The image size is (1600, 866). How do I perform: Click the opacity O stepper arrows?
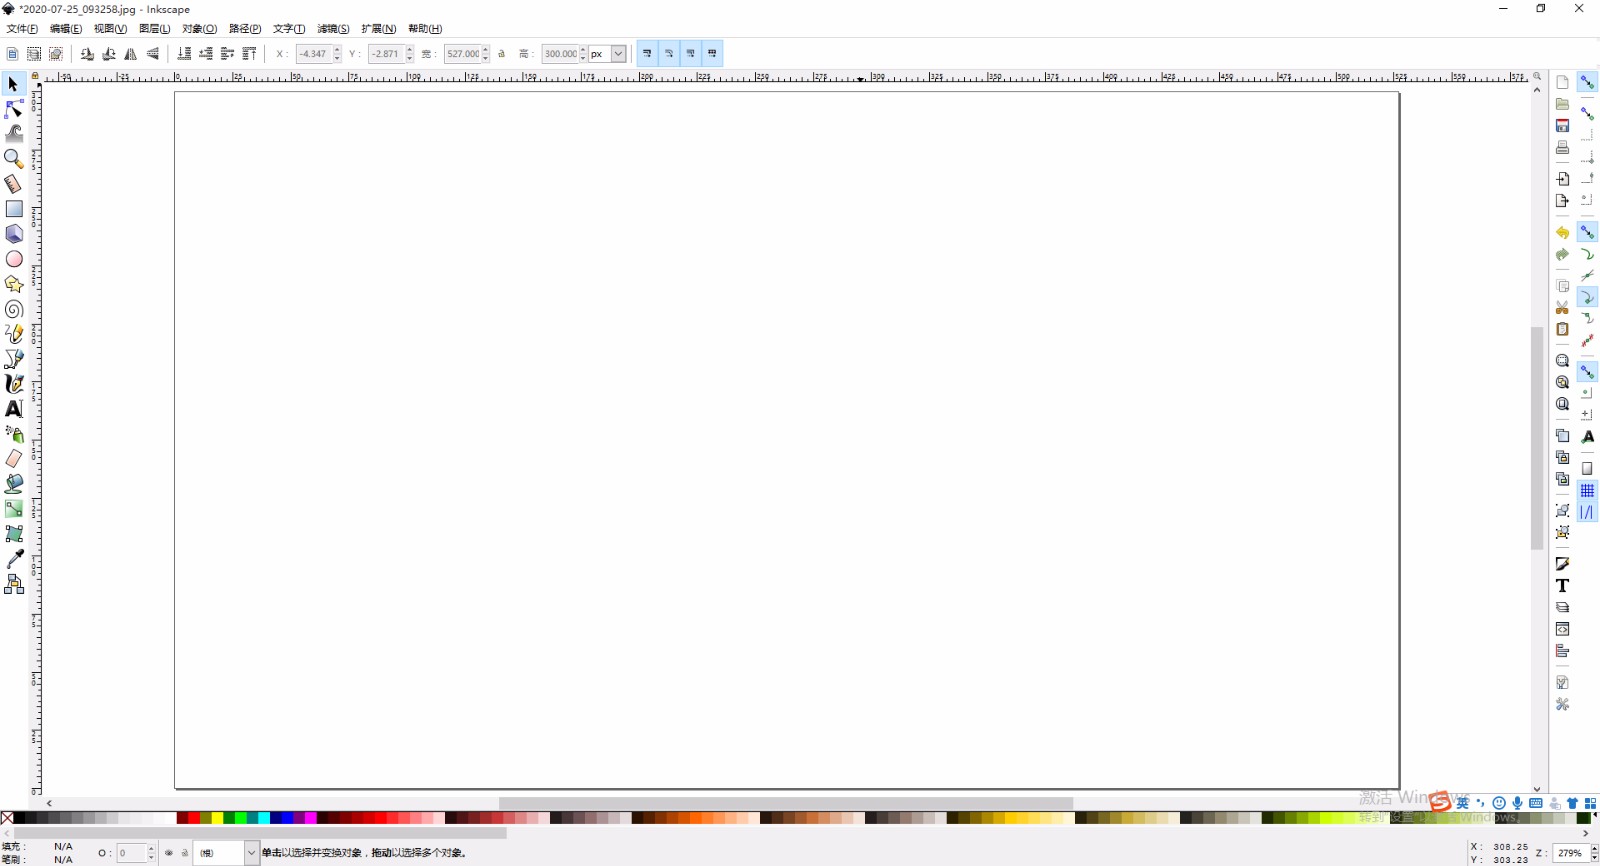click(x=151, y=853)
